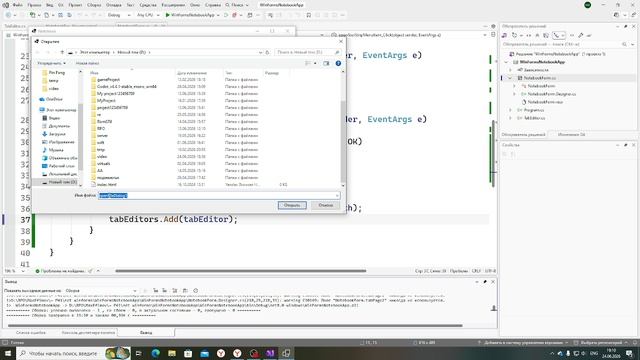Click the Open button in the dialog
This screenshot has width=640, height=360.
(x=292, y=205)
